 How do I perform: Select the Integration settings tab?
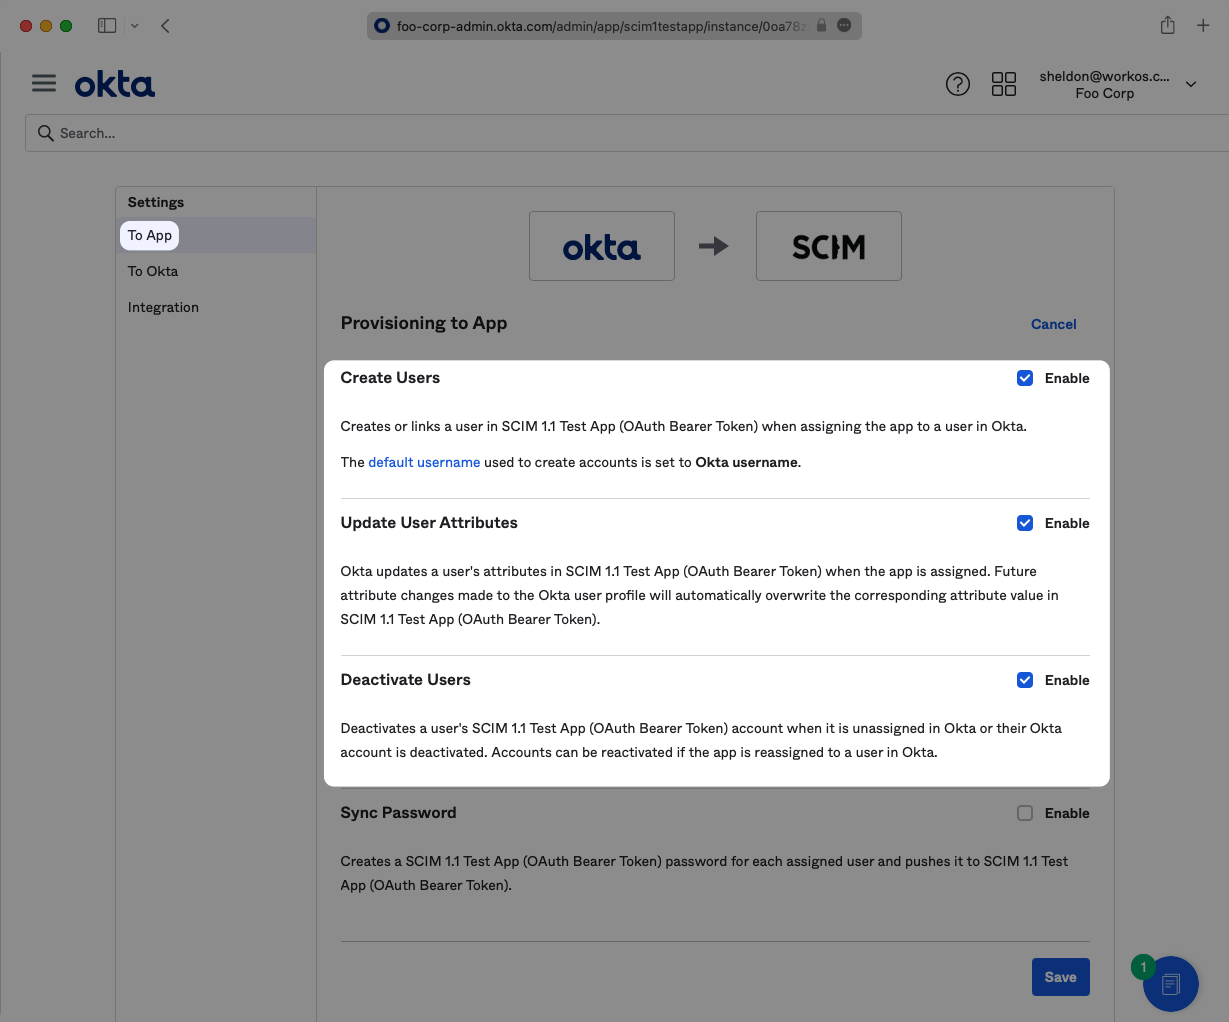(x=163, y=307)
